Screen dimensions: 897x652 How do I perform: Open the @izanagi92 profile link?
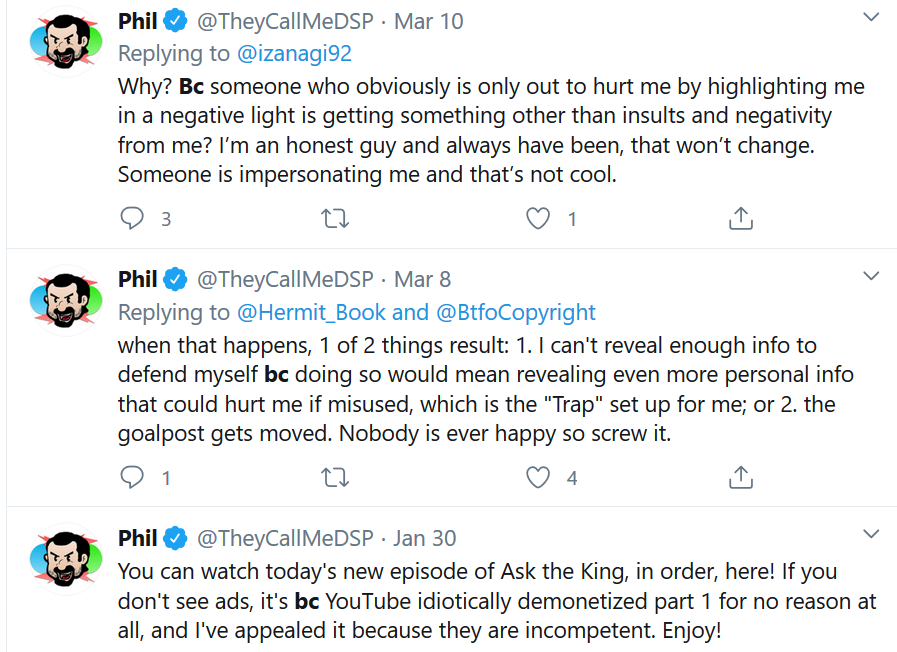click(294, 53)
